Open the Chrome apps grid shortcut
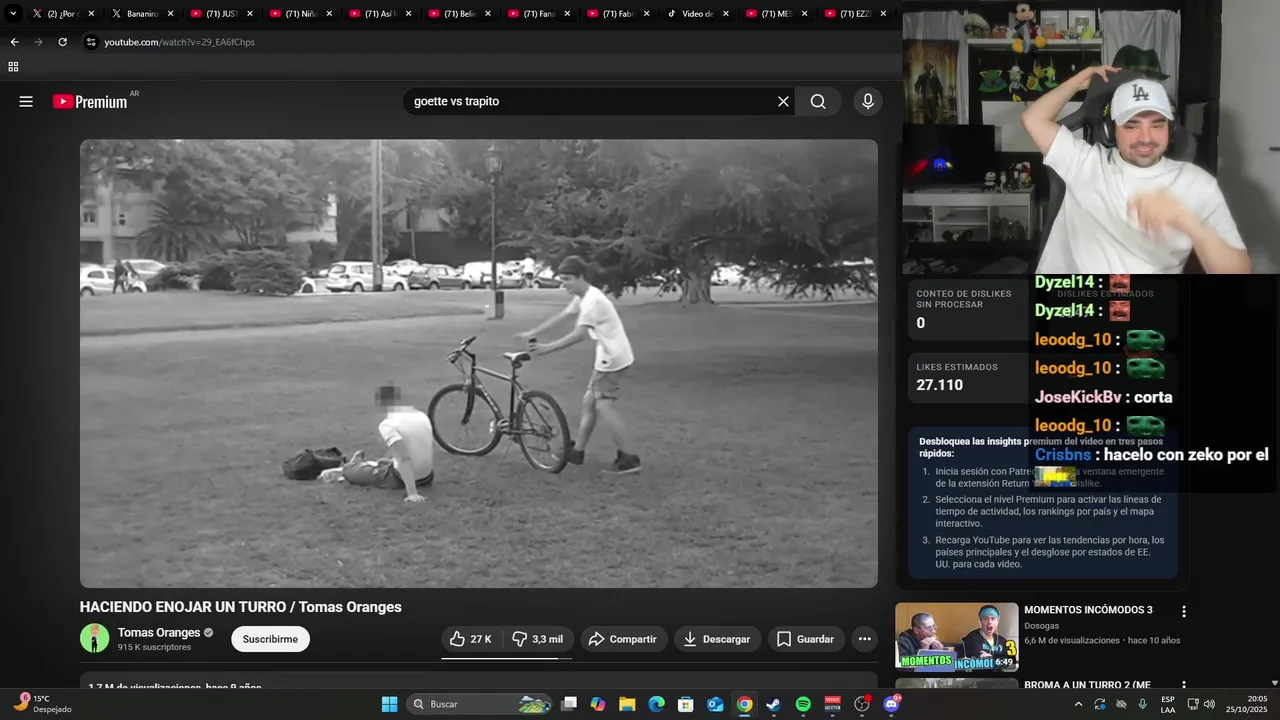Viewport: 1280px width, 720px height. coord(13,67)
